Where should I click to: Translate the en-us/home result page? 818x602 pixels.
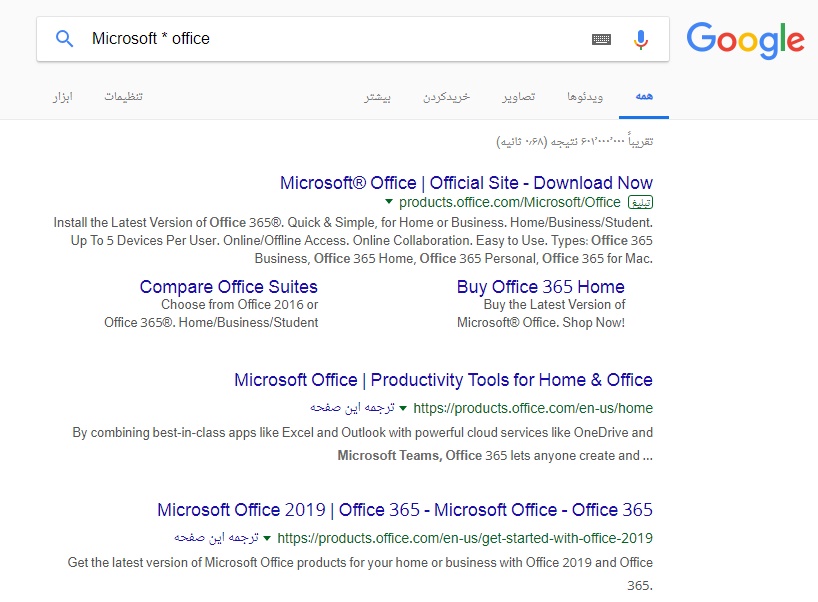[352, 407]
